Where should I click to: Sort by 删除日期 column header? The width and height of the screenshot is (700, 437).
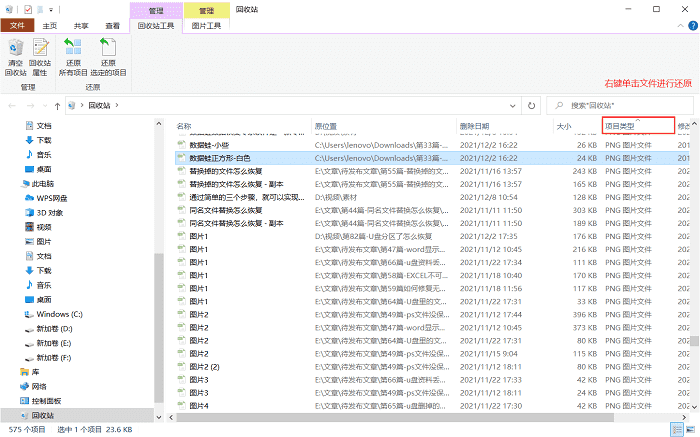(475, 126)
